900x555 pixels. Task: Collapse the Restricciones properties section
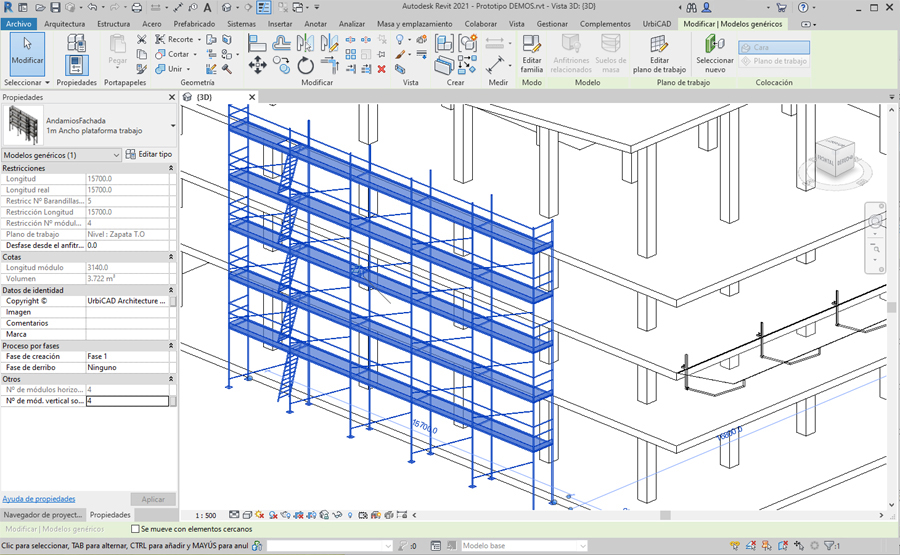point(172,168)
